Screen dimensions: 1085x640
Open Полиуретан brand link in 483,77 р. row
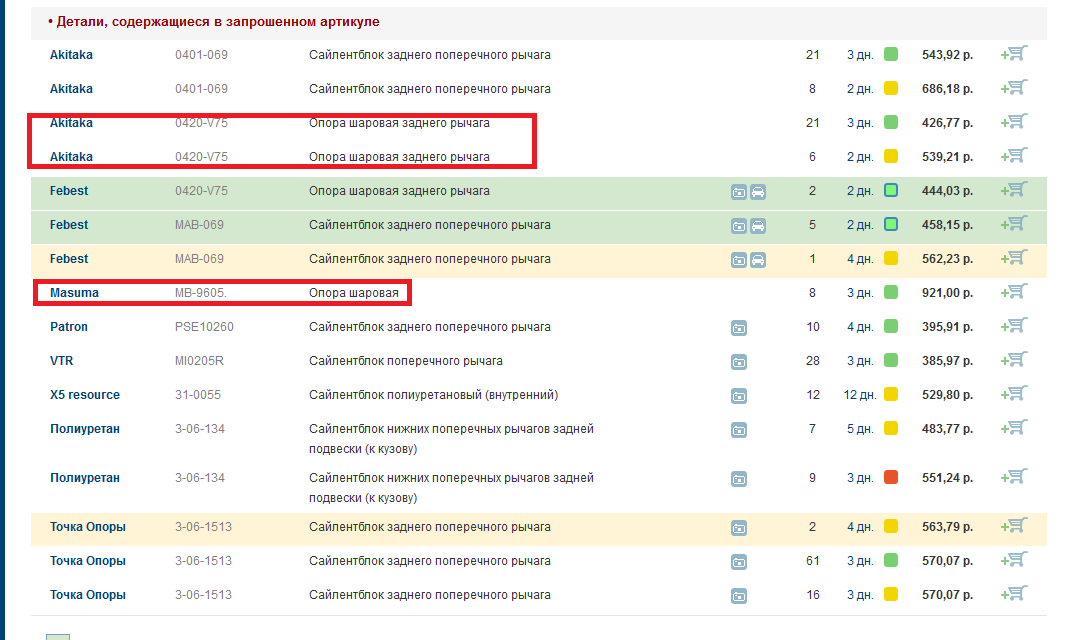click(x=84, y=429)
